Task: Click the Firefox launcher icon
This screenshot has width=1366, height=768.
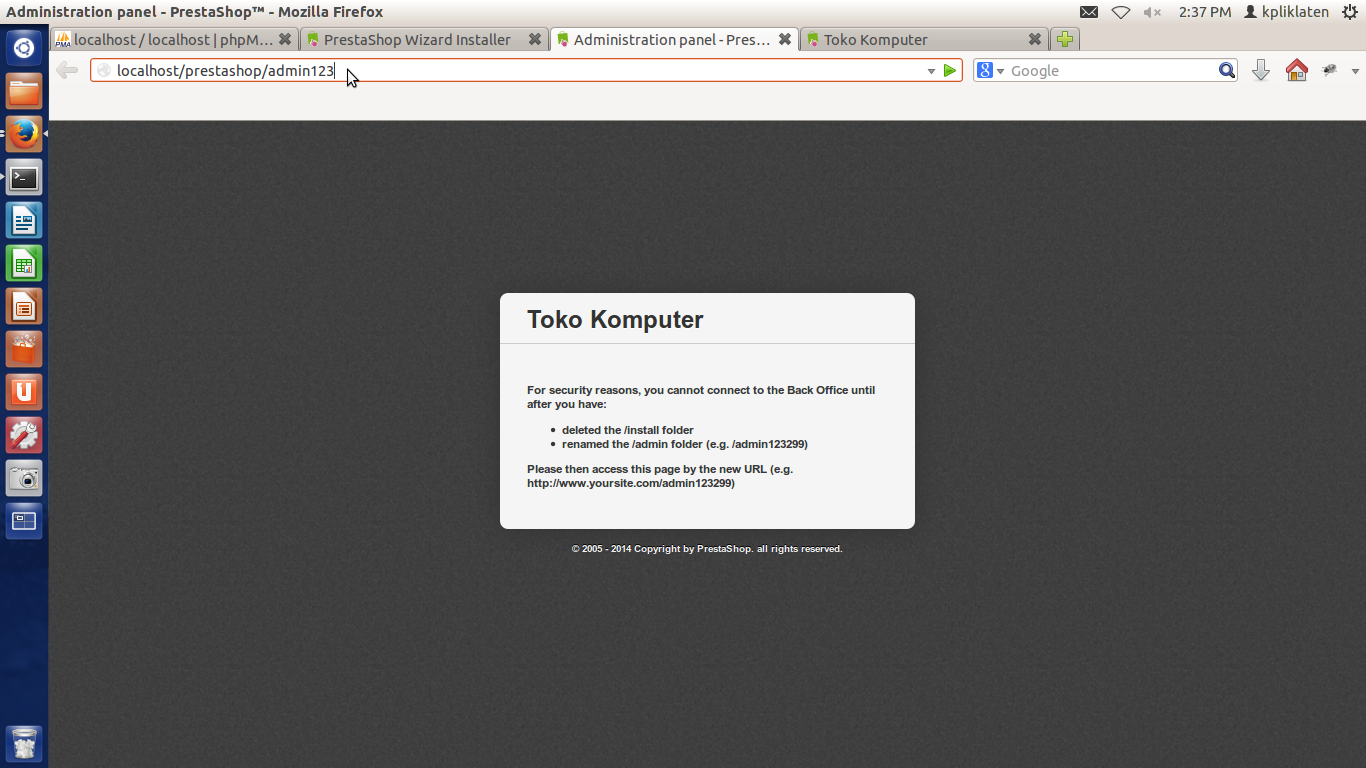Action: tap(24, 134)
